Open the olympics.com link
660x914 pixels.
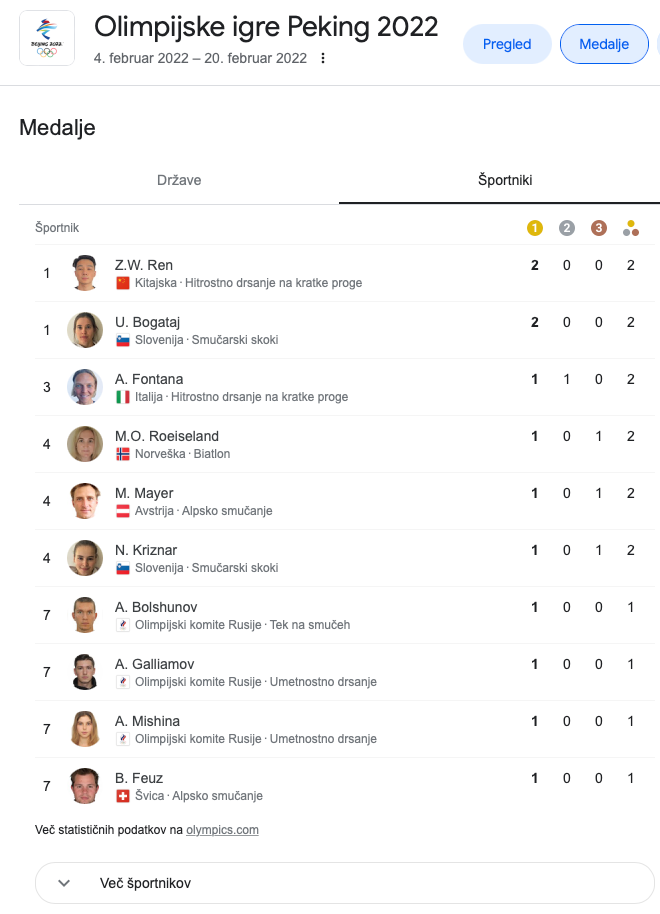pyautogui.click(x=222, y=830)
